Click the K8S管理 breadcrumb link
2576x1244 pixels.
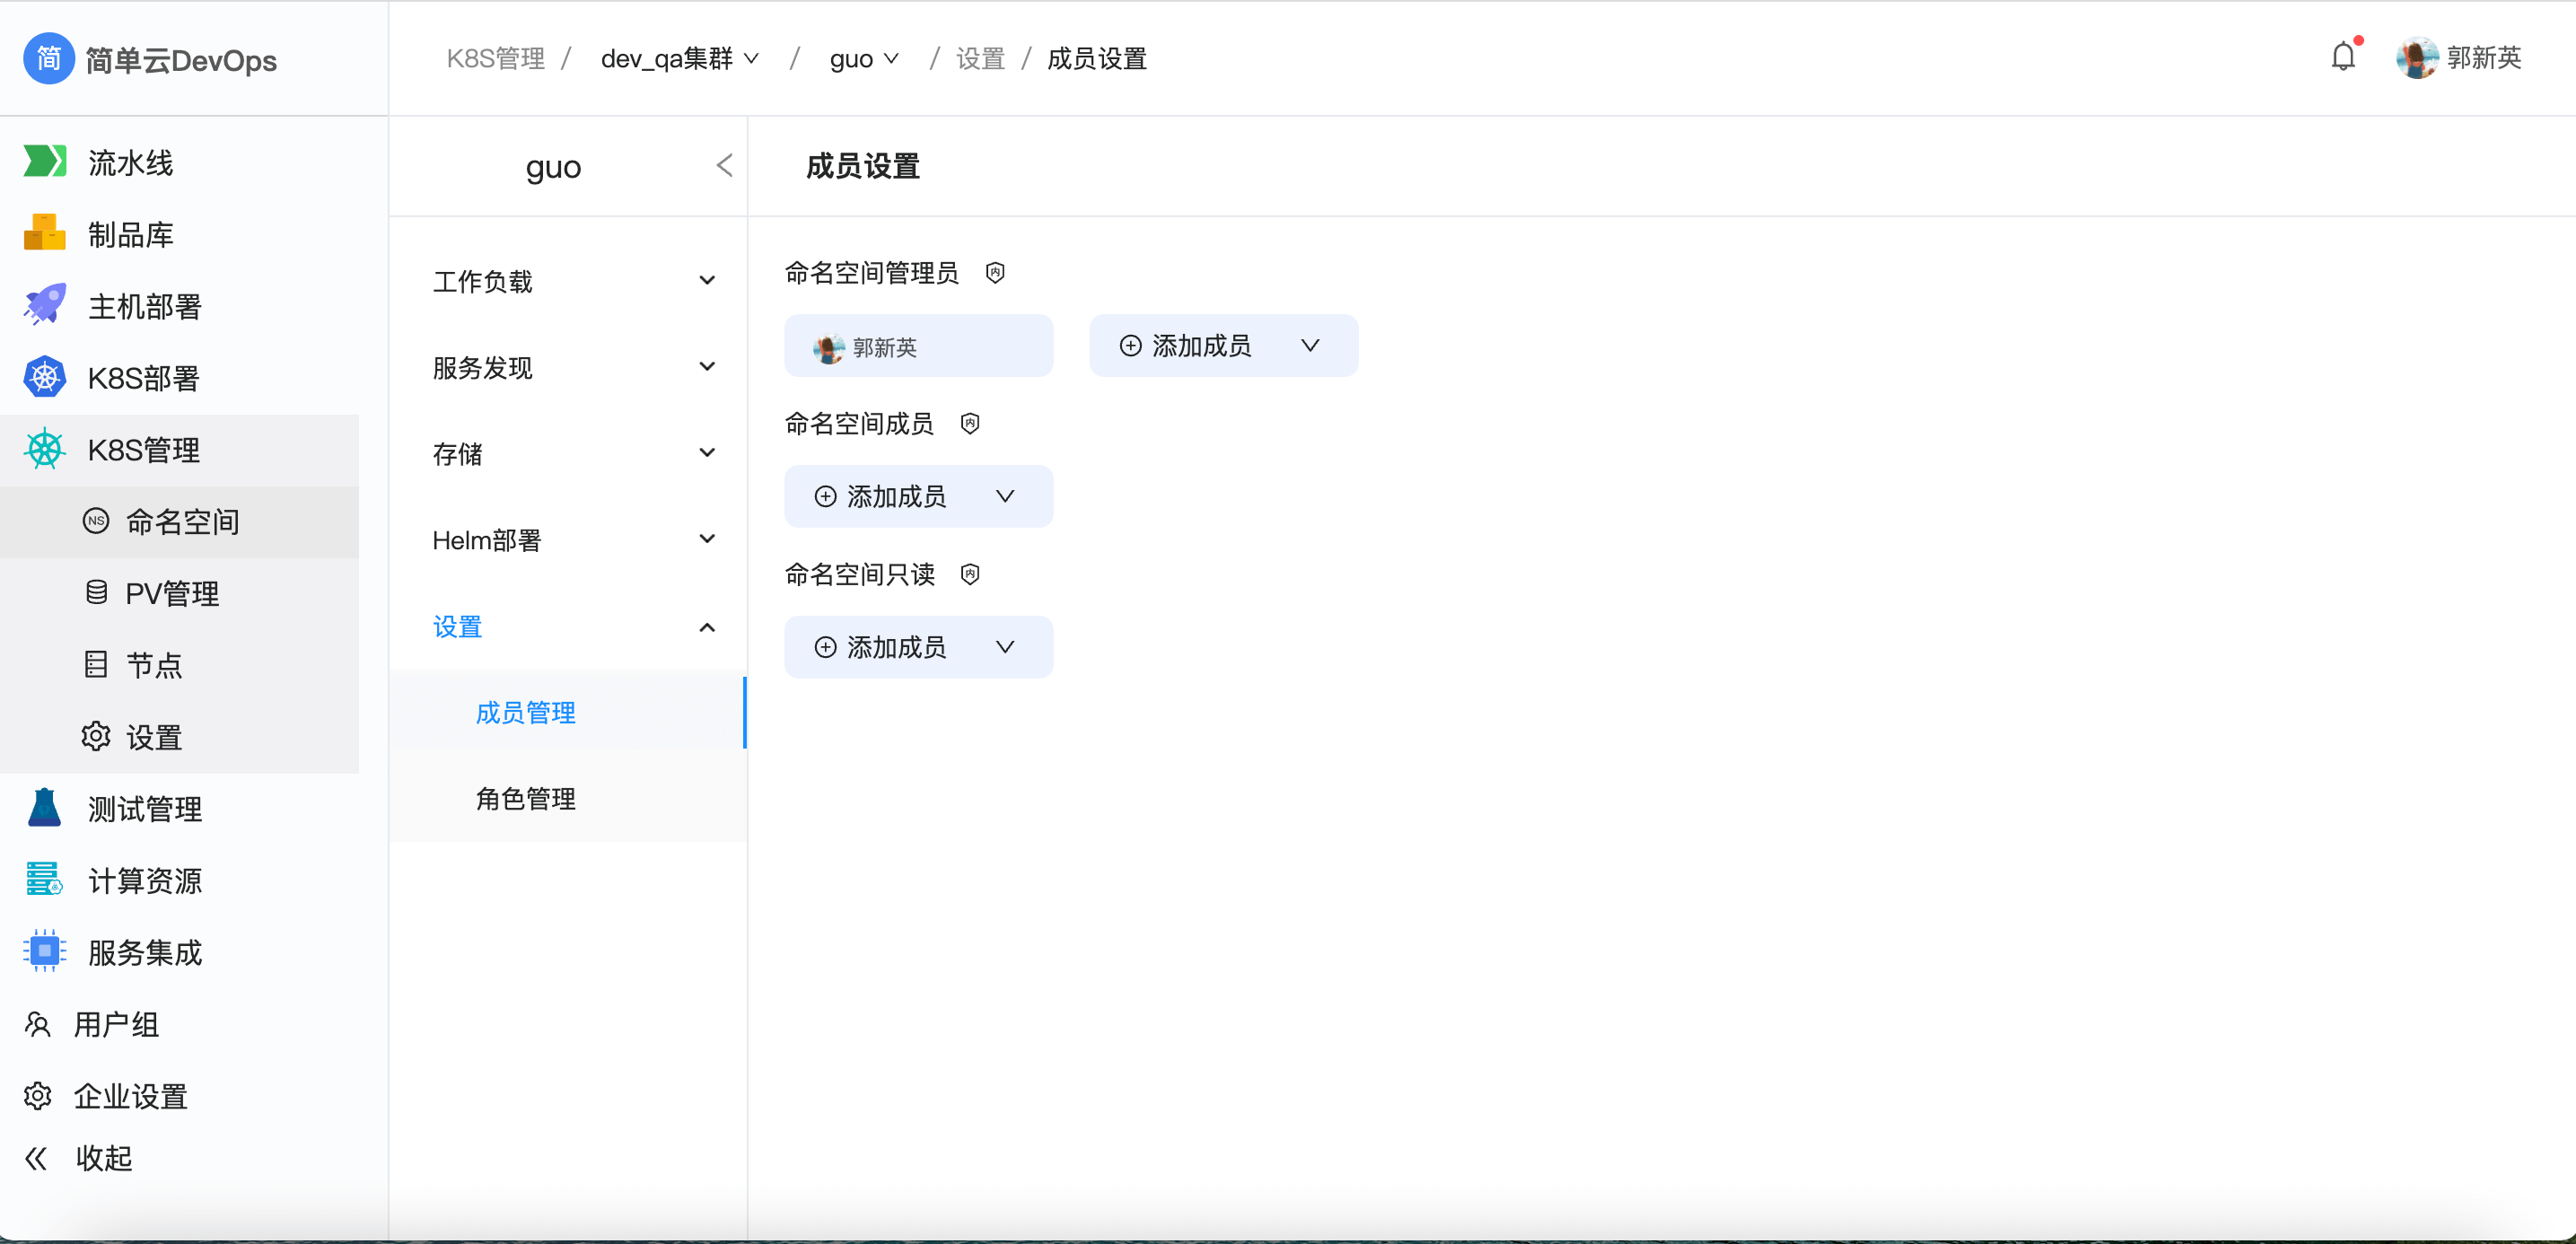pyautogui.click(x=495, y=59)
